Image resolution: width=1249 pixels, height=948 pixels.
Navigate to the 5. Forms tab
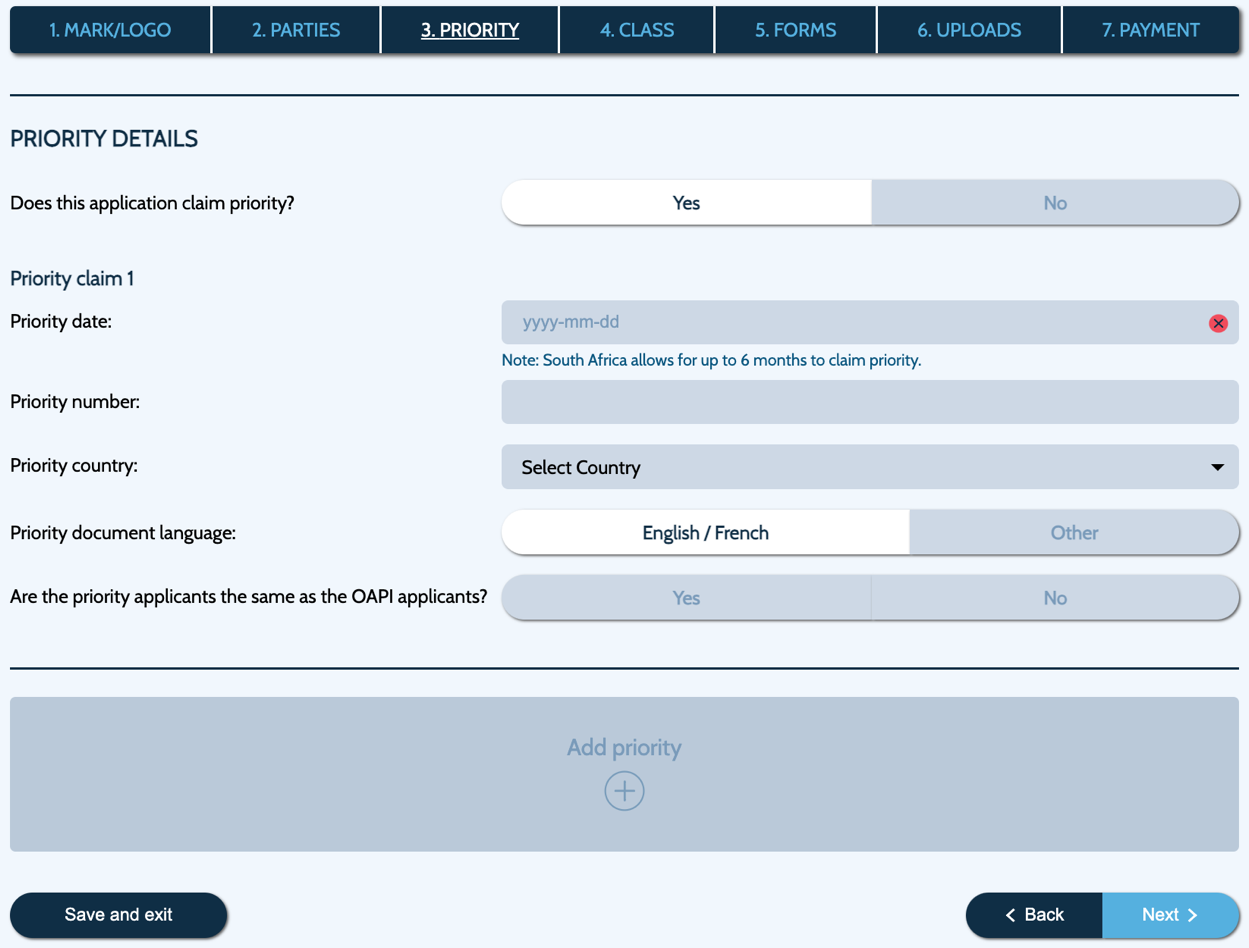pyautogui.click(x=796, y=30)
